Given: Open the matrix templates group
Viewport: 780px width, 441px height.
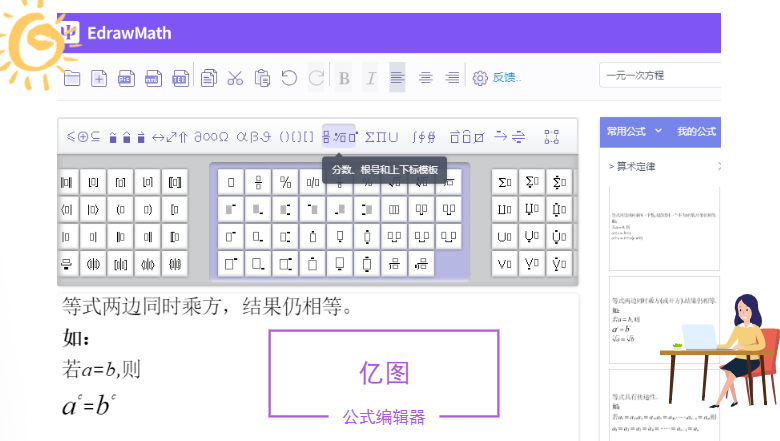Looking at the screenshot, I should (x=552, y=137).
